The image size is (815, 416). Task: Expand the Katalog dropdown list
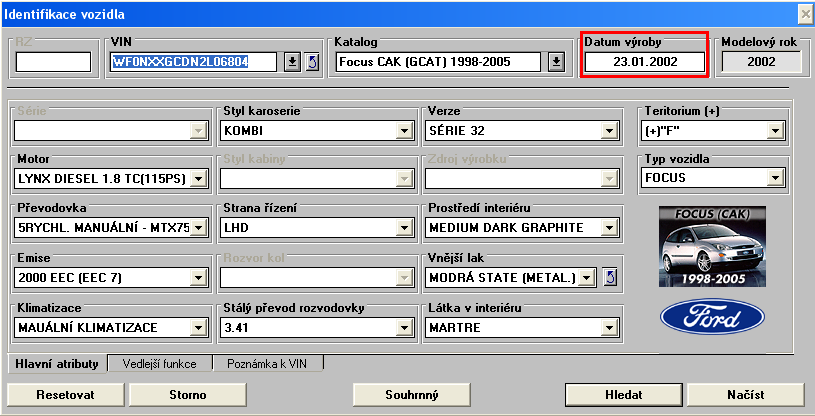556,62
